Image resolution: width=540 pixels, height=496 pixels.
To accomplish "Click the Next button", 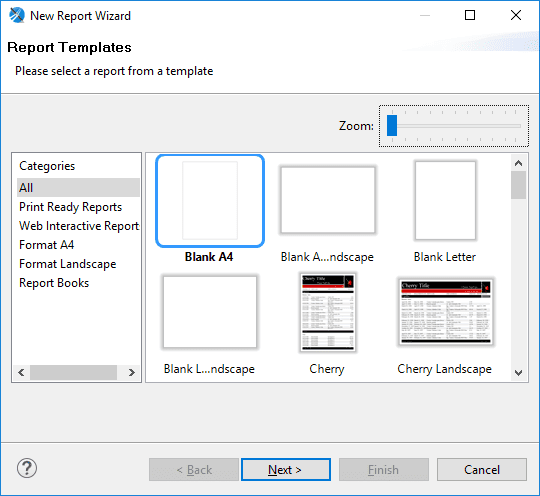I will click(286, 469).
